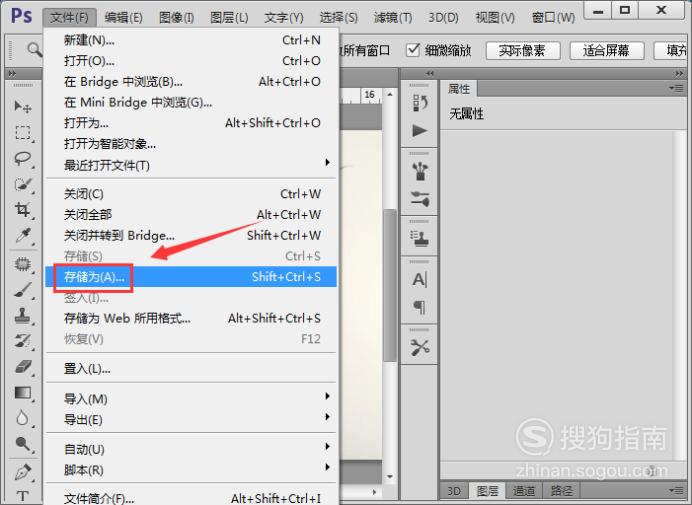The width and height of the screenshot is (692, 505).
Task: Open the Brush panel icon
Action: (x=420, y=171)
